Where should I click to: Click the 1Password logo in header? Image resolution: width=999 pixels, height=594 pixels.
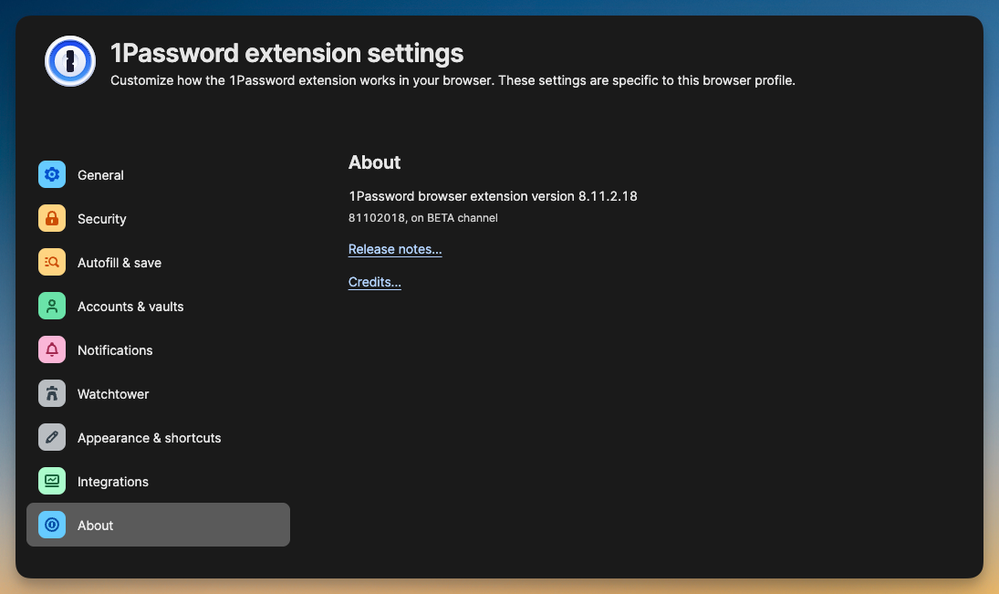[70, 61]
